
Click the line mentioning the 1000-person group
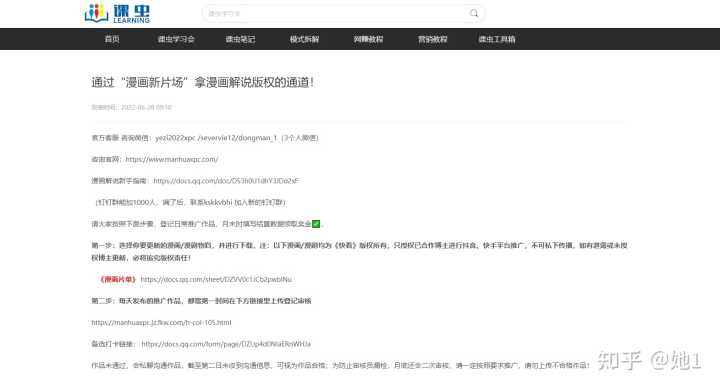190,202
